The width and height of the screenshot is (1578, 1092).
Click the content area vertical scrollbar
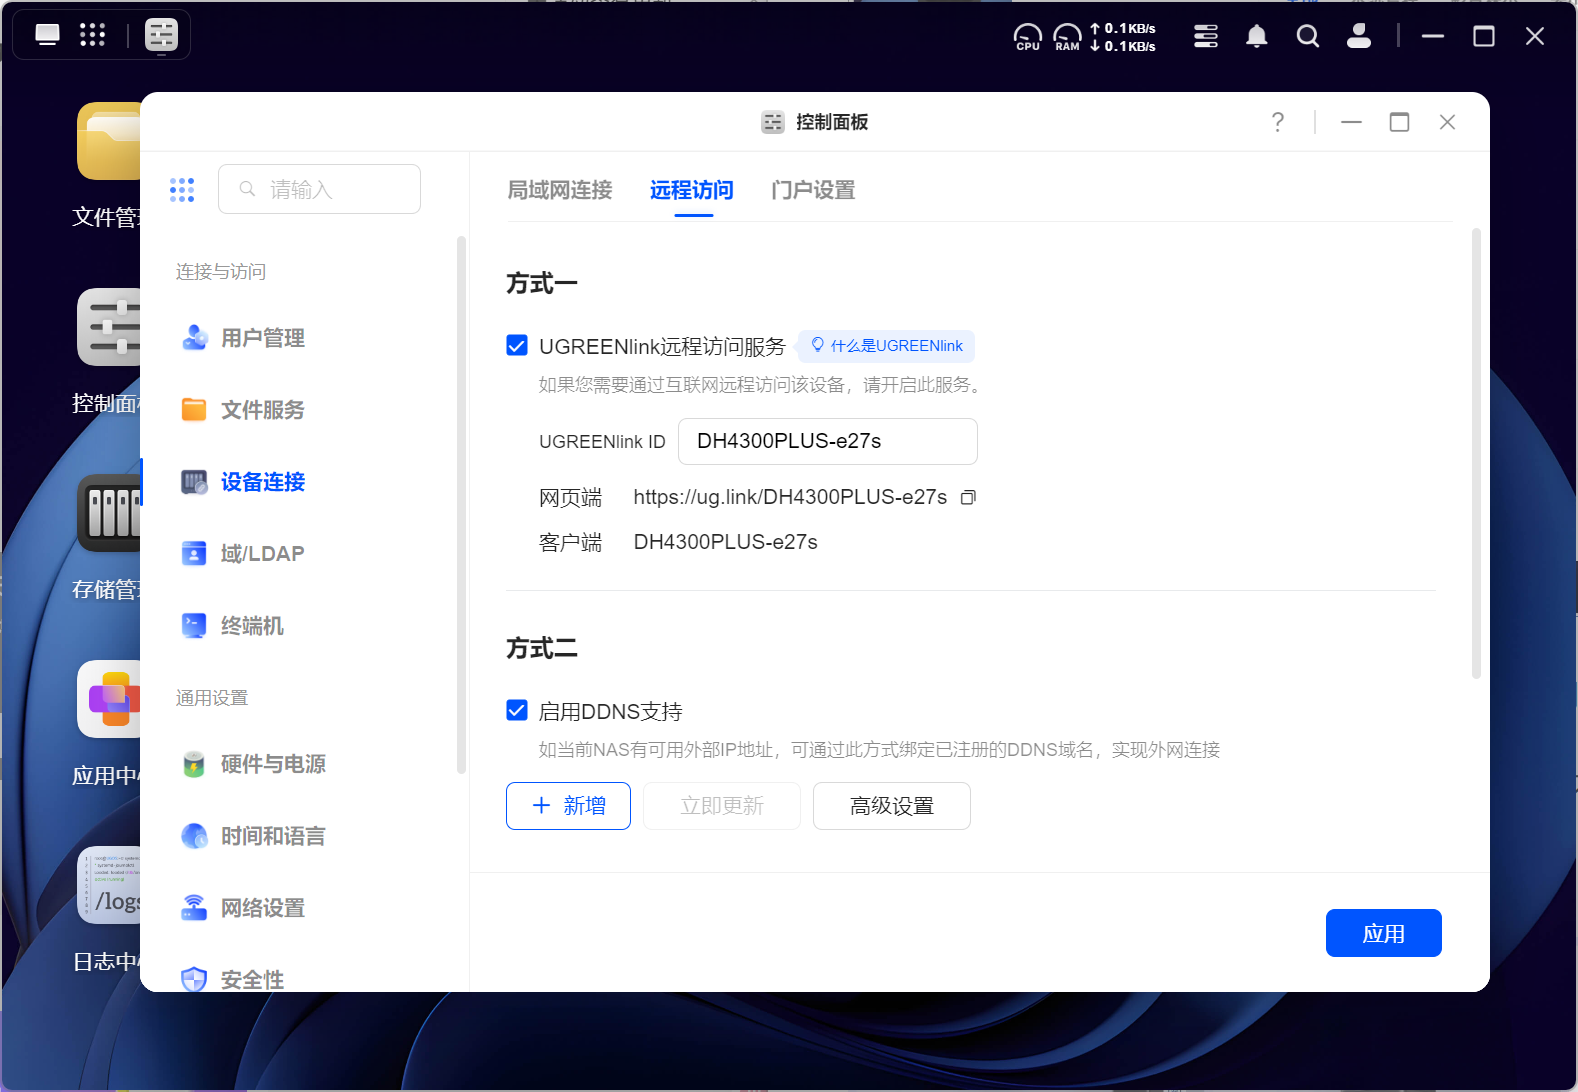pyautogui.click(x=1476, y=454)
